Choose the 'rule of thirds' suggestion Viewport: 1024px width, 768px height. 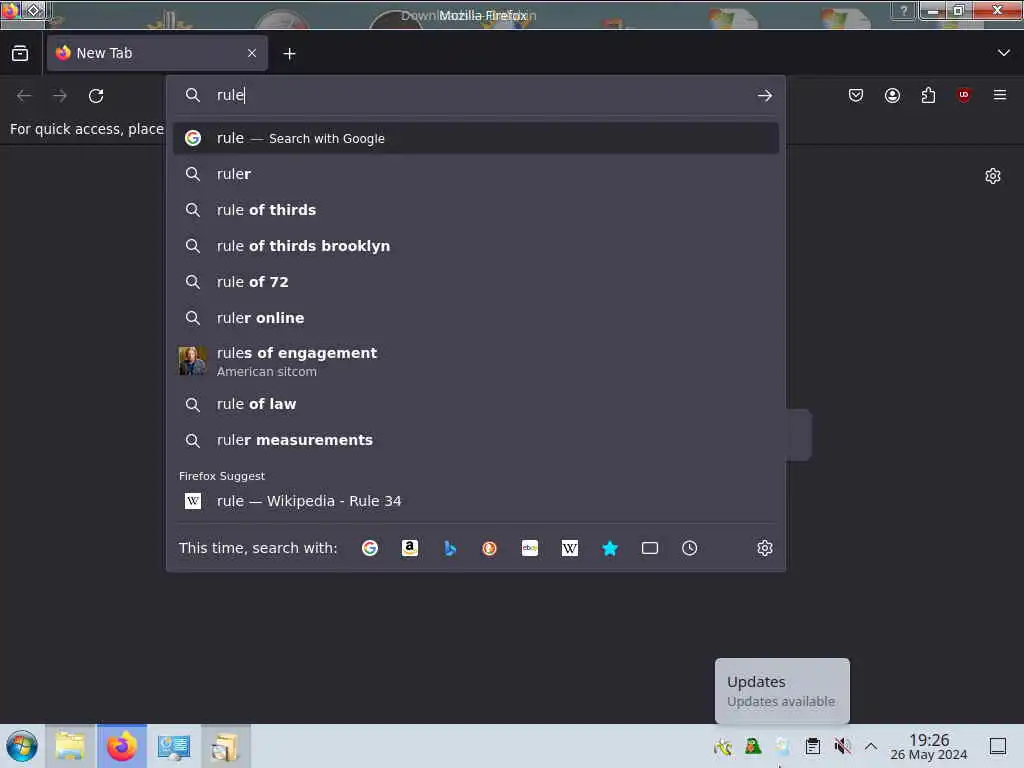tap(475, 210)
